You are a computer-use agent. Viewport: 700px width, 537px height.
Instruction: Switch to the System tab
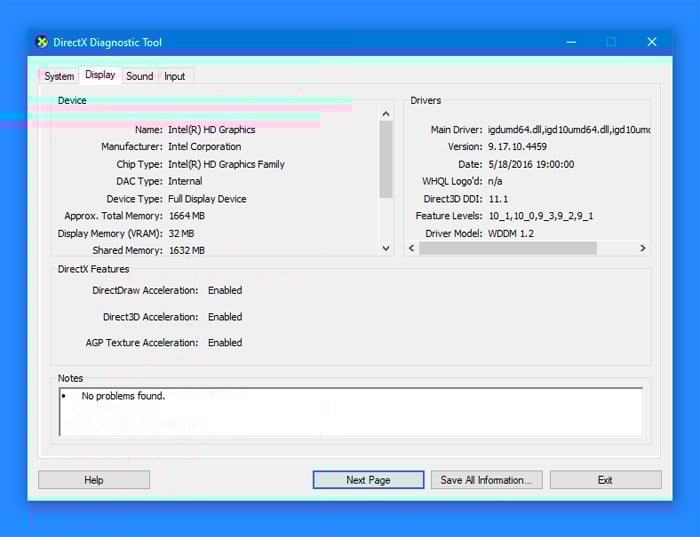click(x=59, y=76)
